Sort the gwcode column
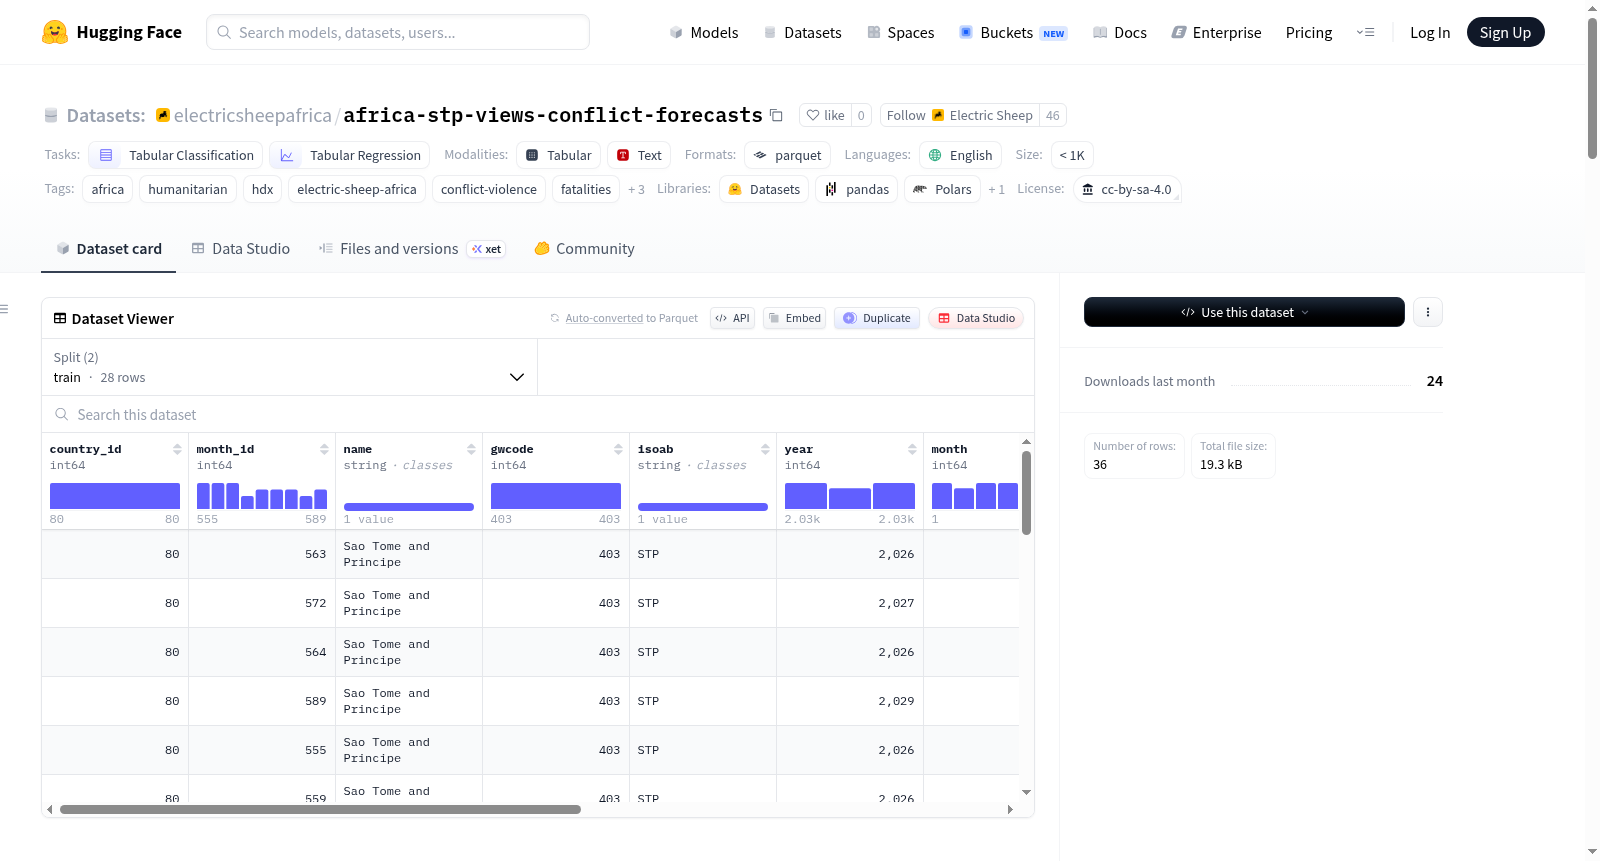Viewport: 1600px width, 861px height. pyautogui.click(x=618, y=449)
